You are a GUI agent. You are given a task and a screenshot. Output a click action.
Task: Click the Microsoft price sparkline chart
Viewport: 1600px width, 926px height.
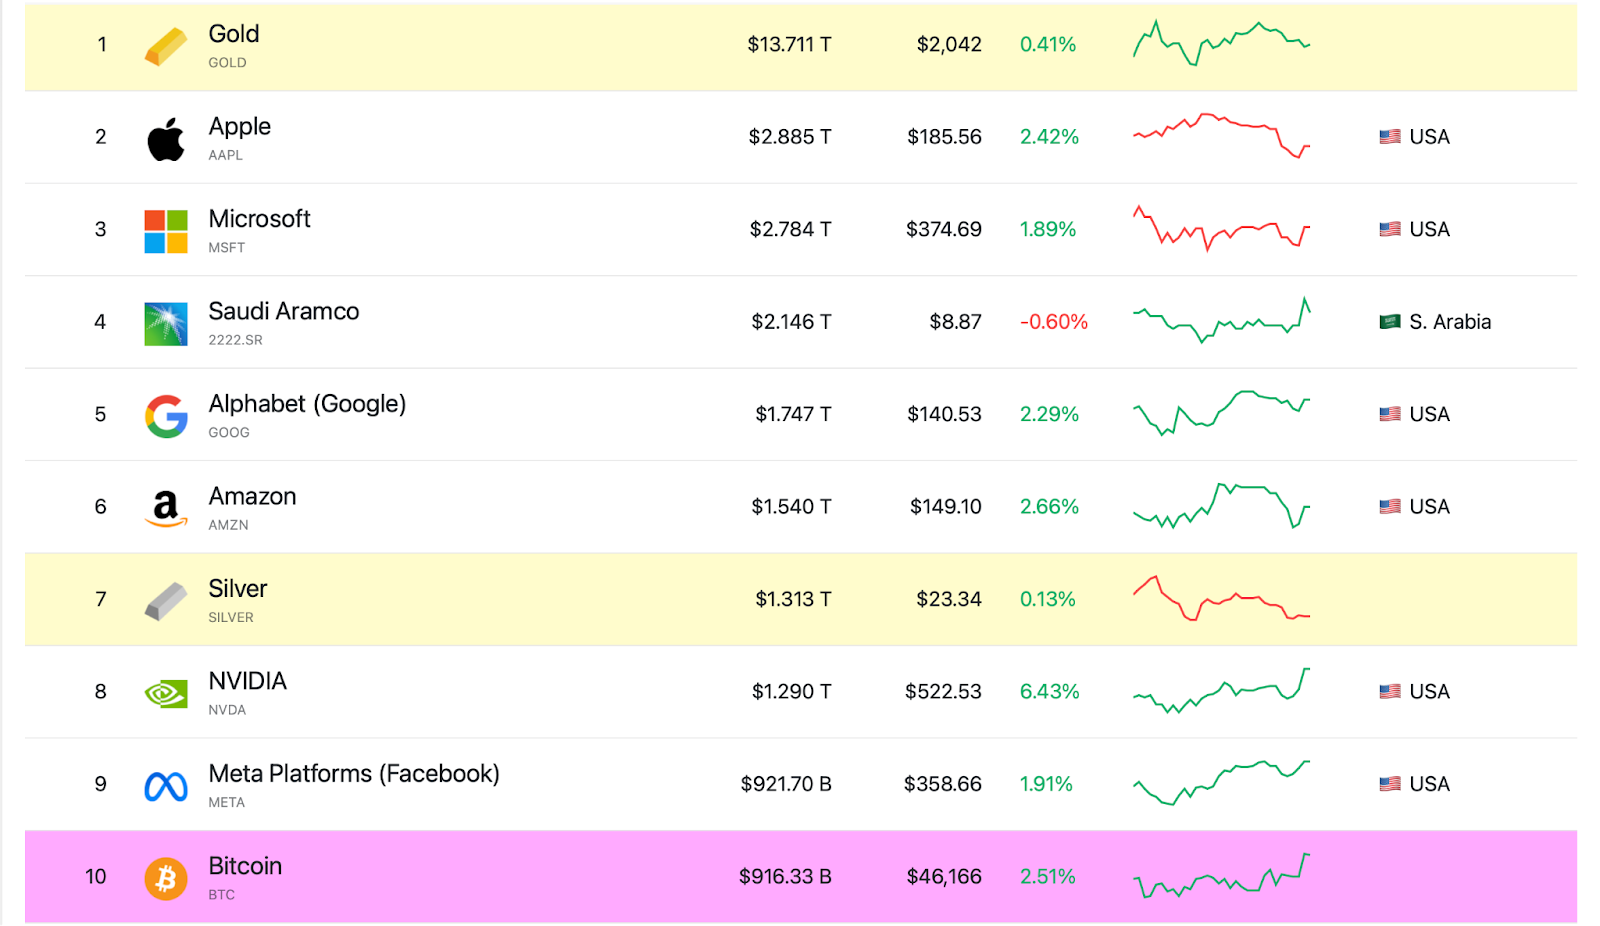[1221, 228]
